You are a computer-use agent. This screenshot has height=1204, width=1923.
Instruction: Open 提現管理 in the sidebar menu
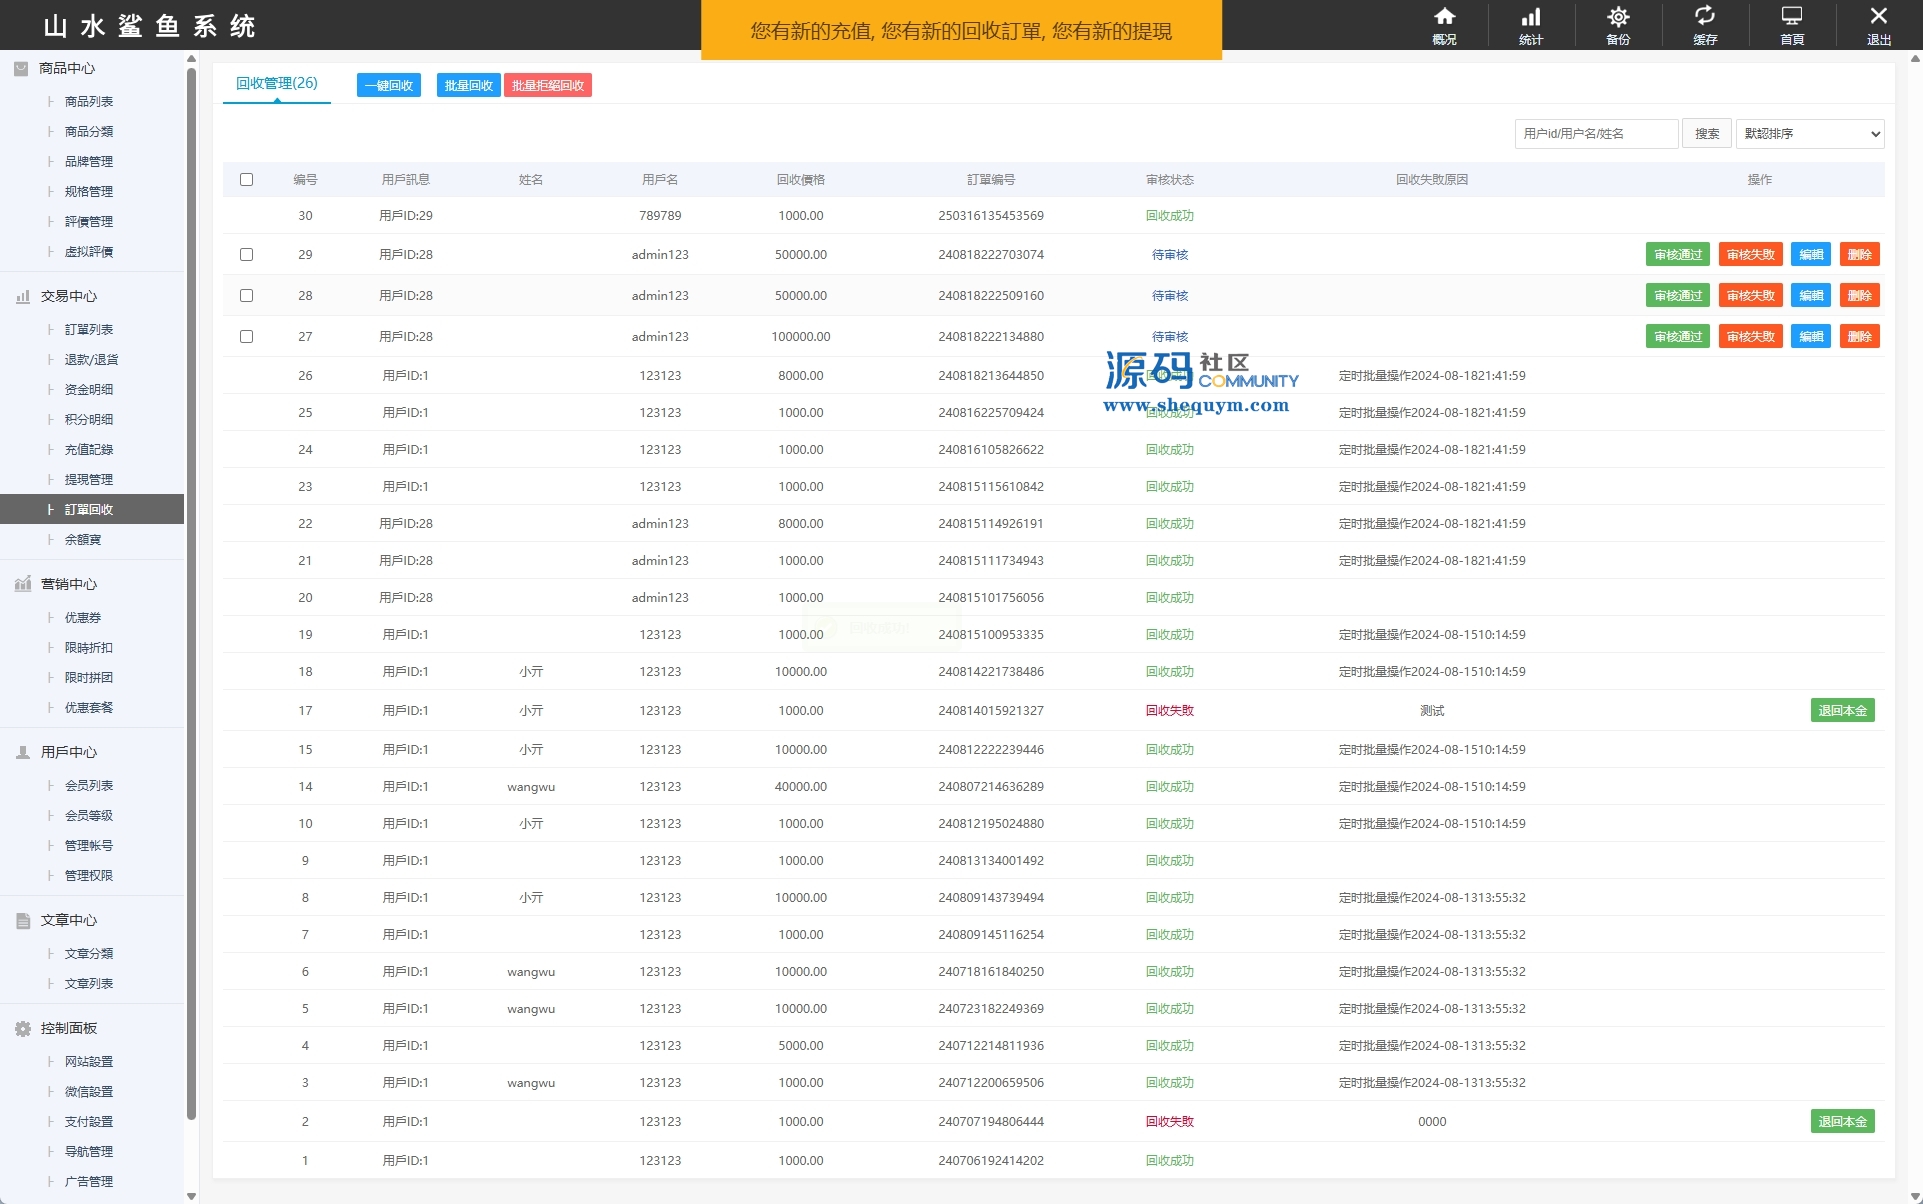point(89,480)
